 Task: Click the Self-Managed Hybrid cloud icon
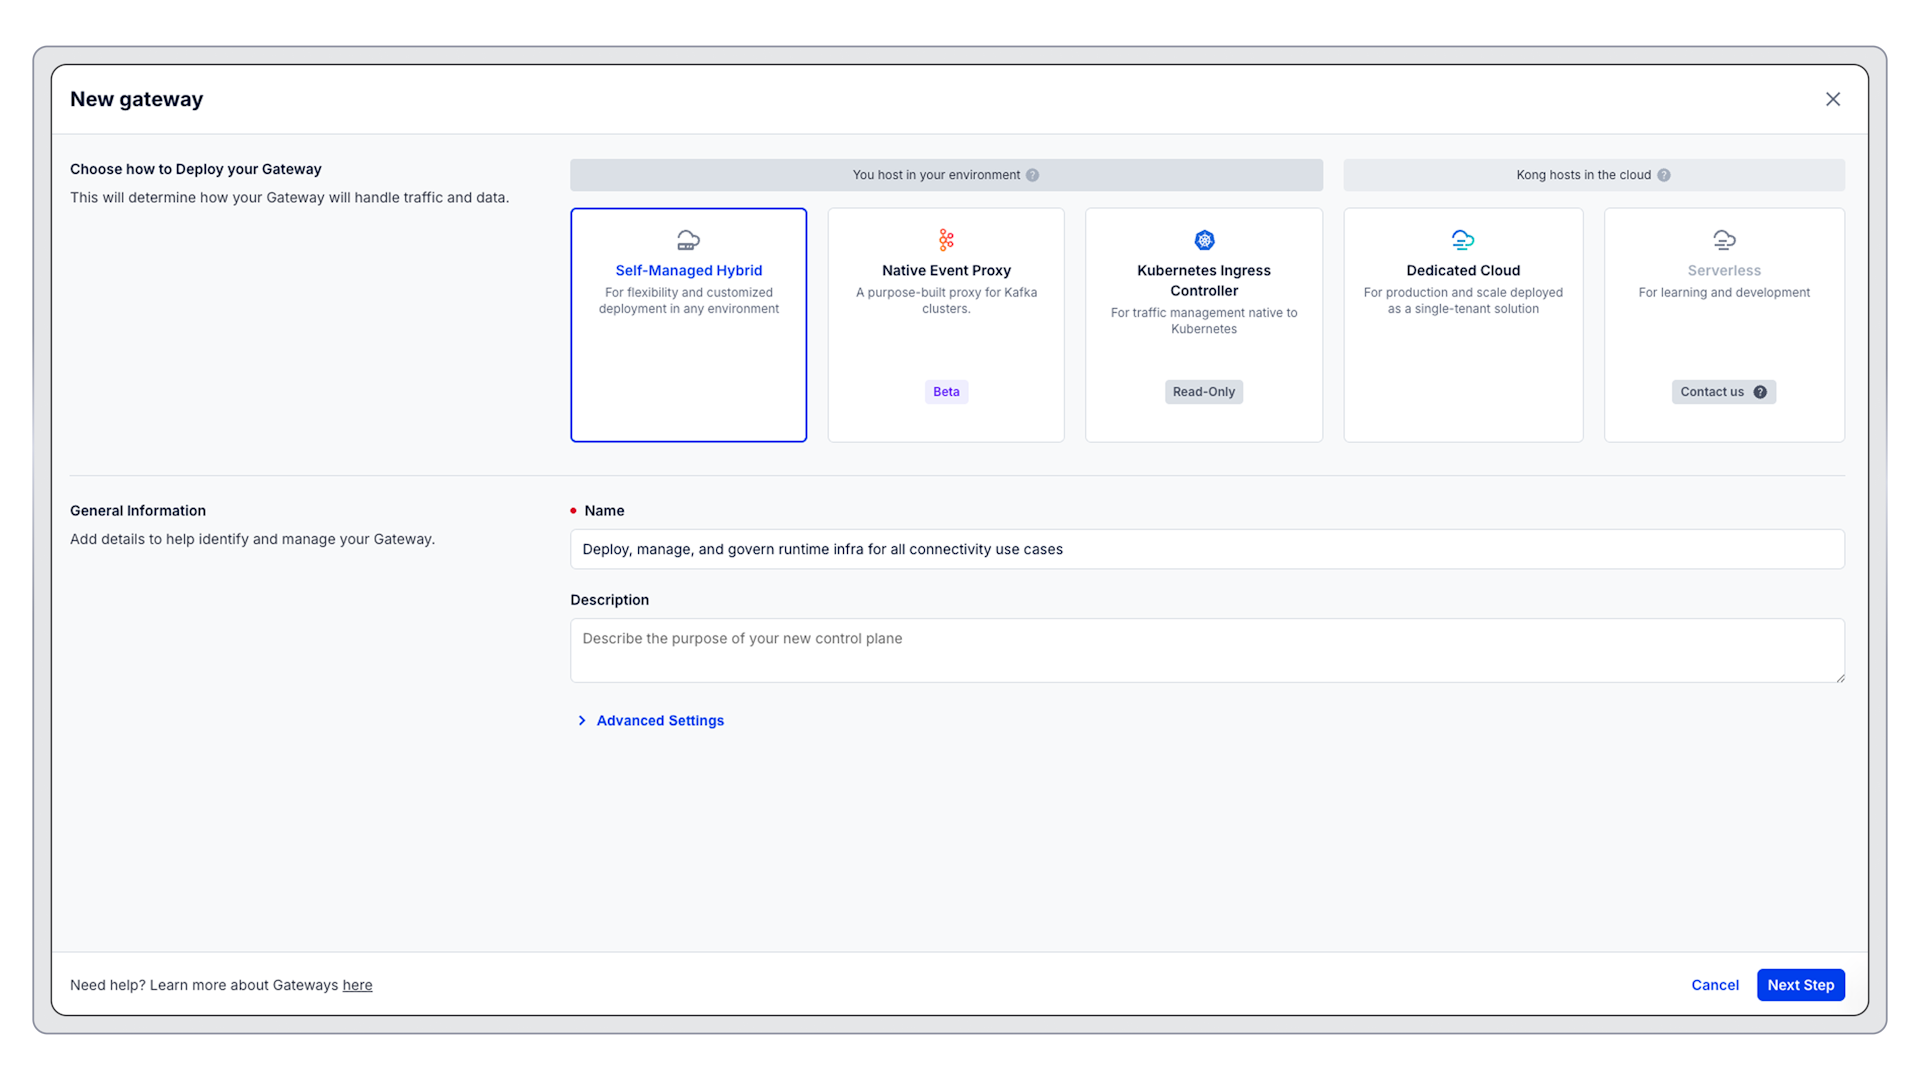click(688, 239)
